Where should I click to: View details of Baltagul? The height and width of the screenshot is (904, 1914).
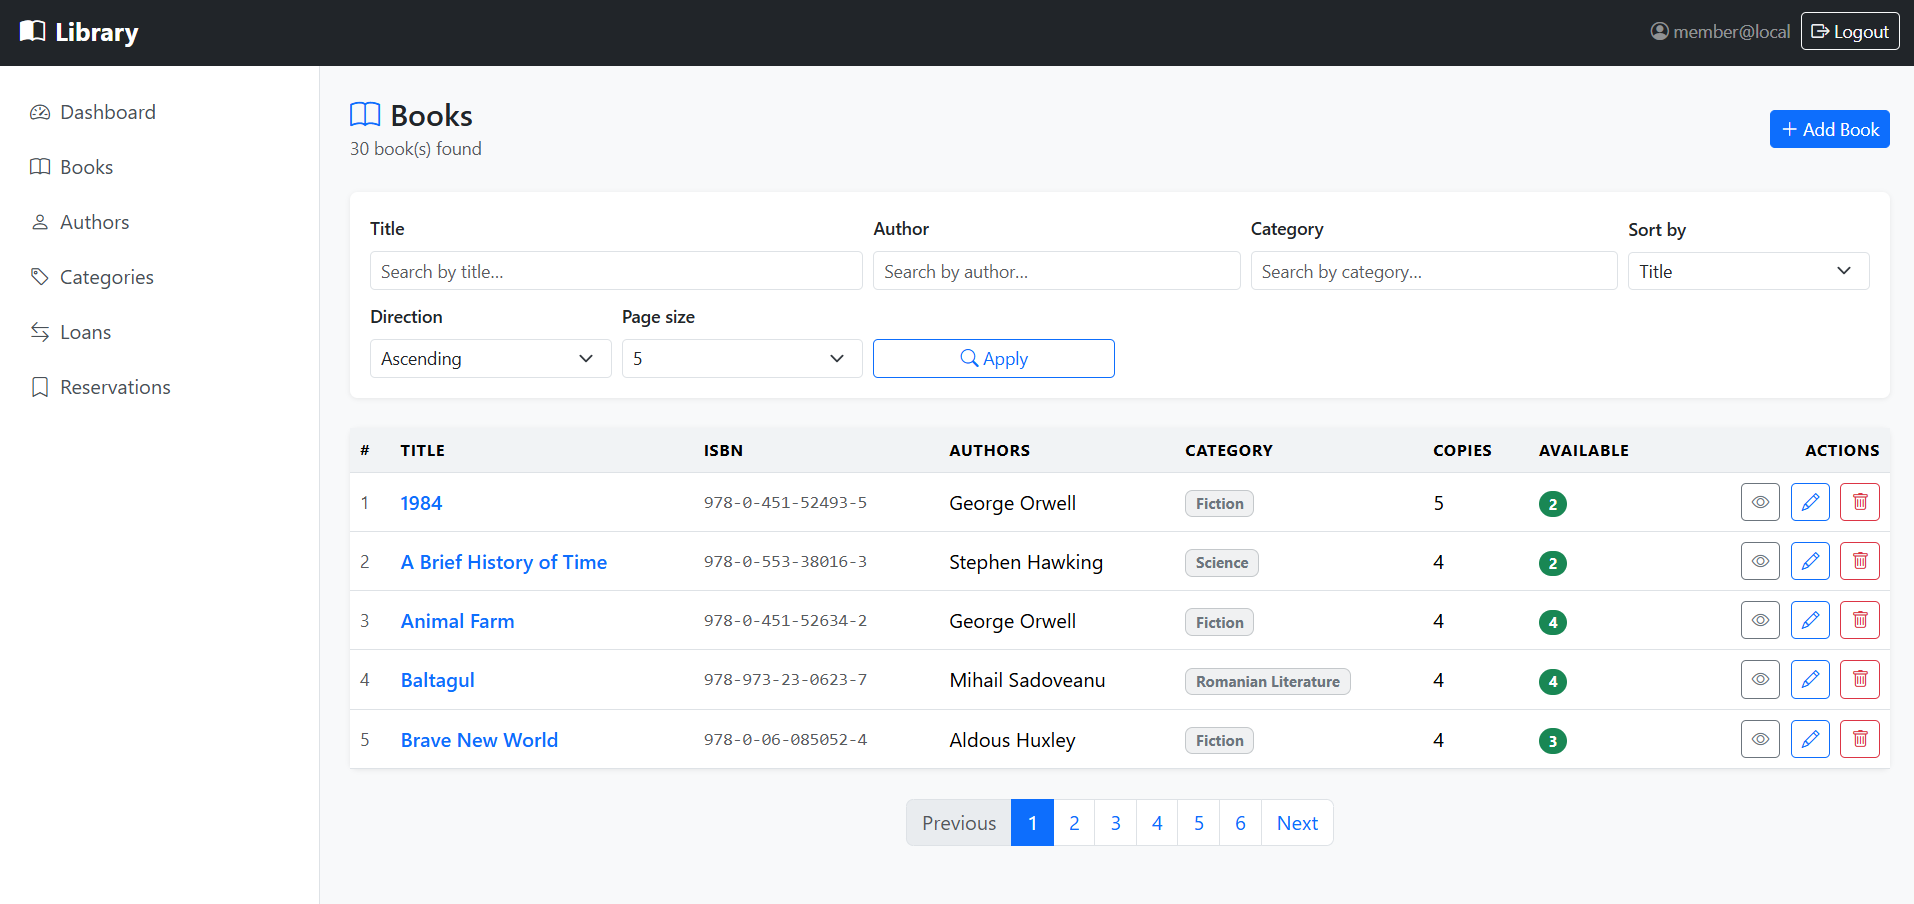(1760, 679)
